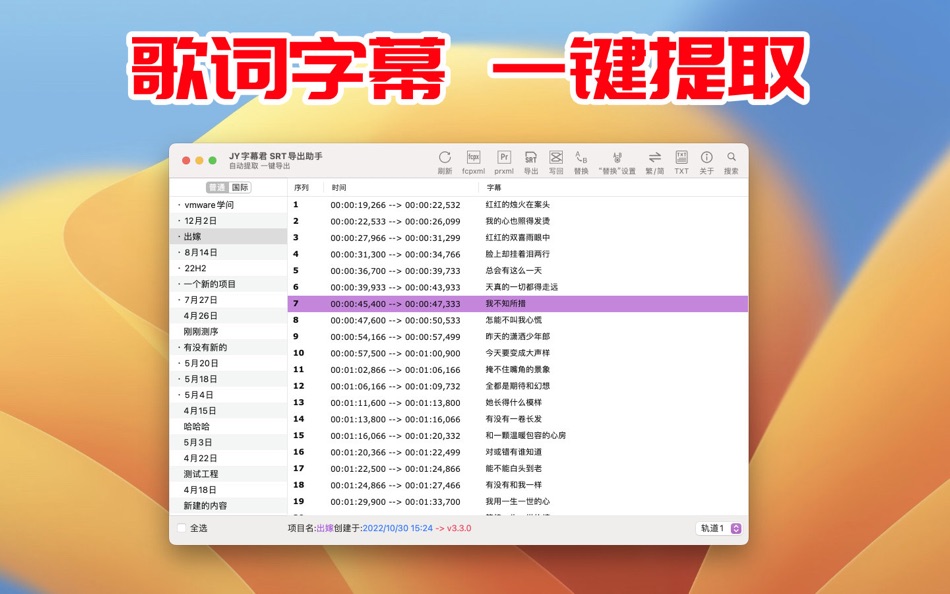Open "替换"设置 replace settings
Screen dimensions: 950x594
coord(617,158)
